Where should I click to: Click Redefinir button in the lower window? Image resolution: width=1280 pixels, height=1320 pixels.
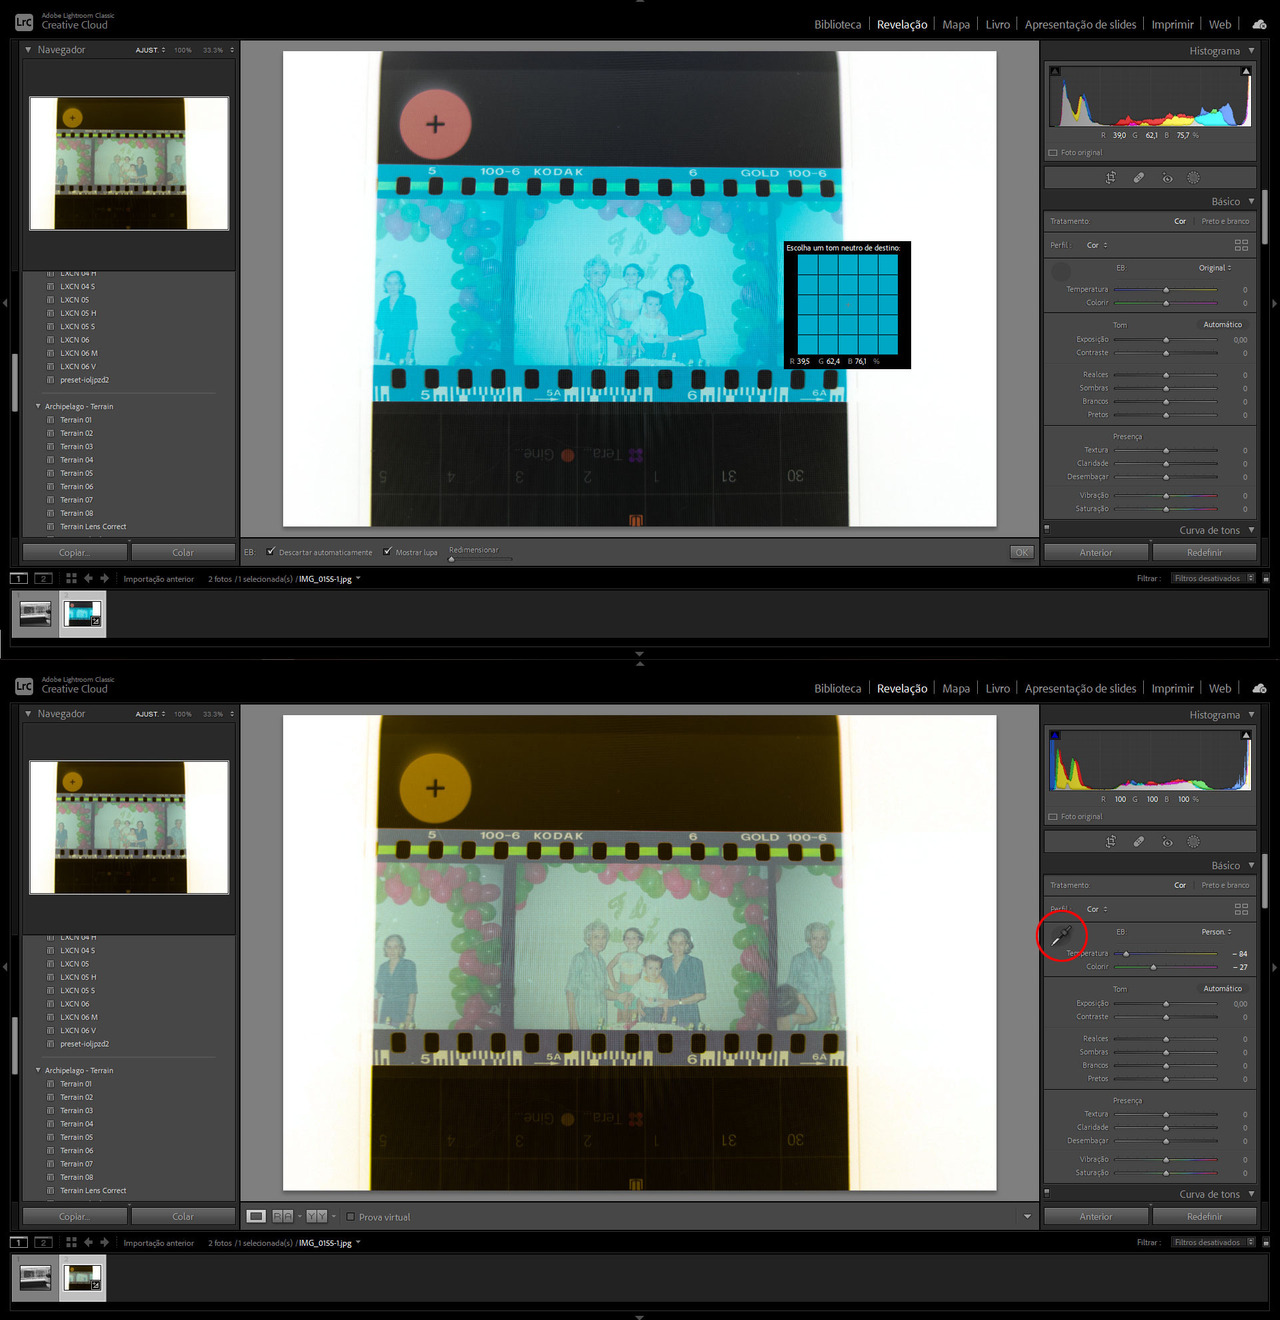1204,1216
